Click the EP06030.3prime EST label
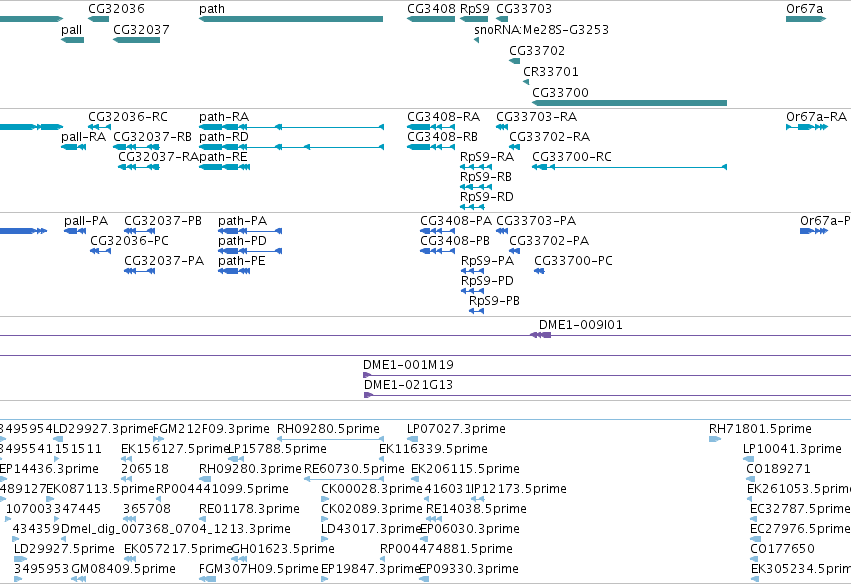 [x=470, y=529]
